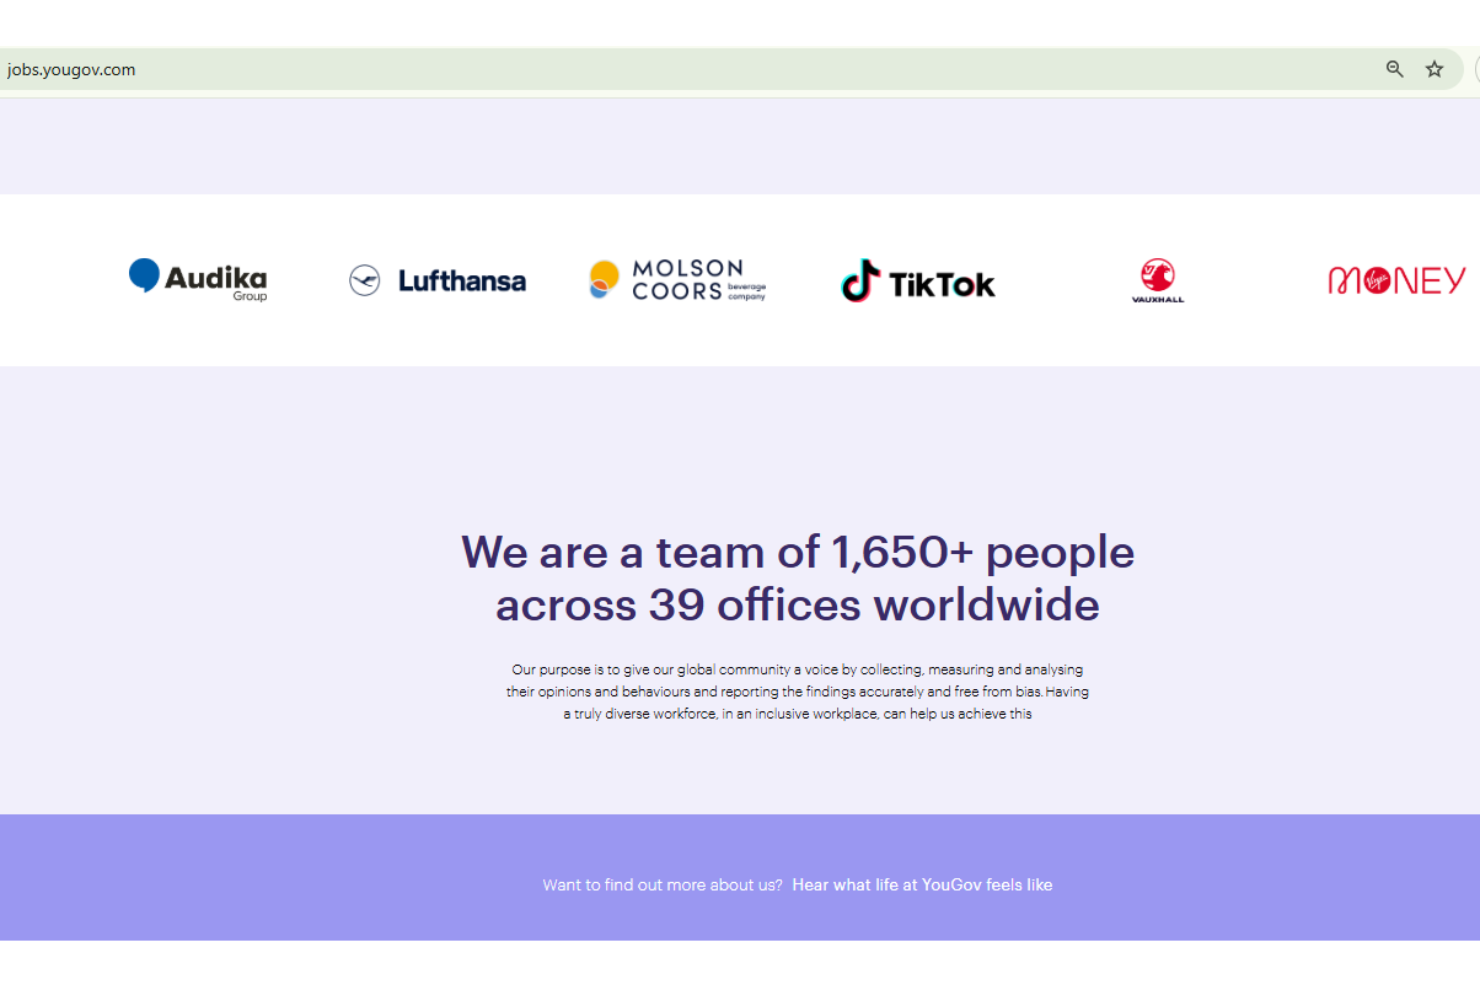Bookmark this page with the star icon
This screenshot has height=987, width=1480.
click(1434, 69)
